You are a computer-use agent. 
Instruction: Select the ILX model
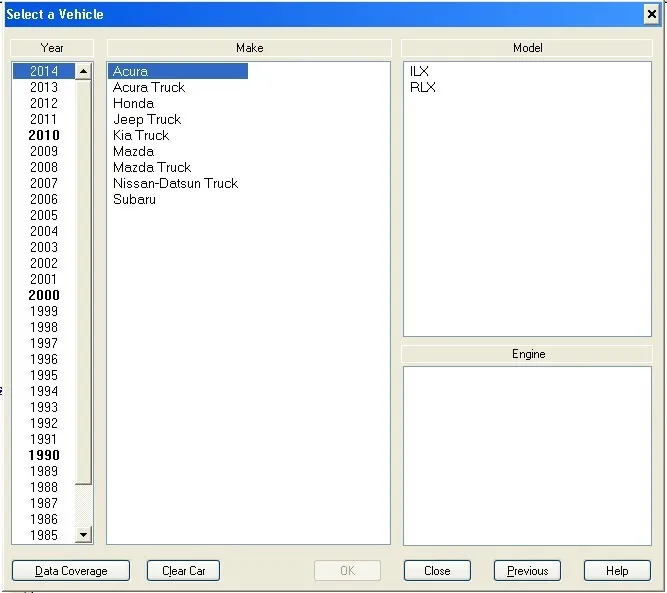click(419, 71)
